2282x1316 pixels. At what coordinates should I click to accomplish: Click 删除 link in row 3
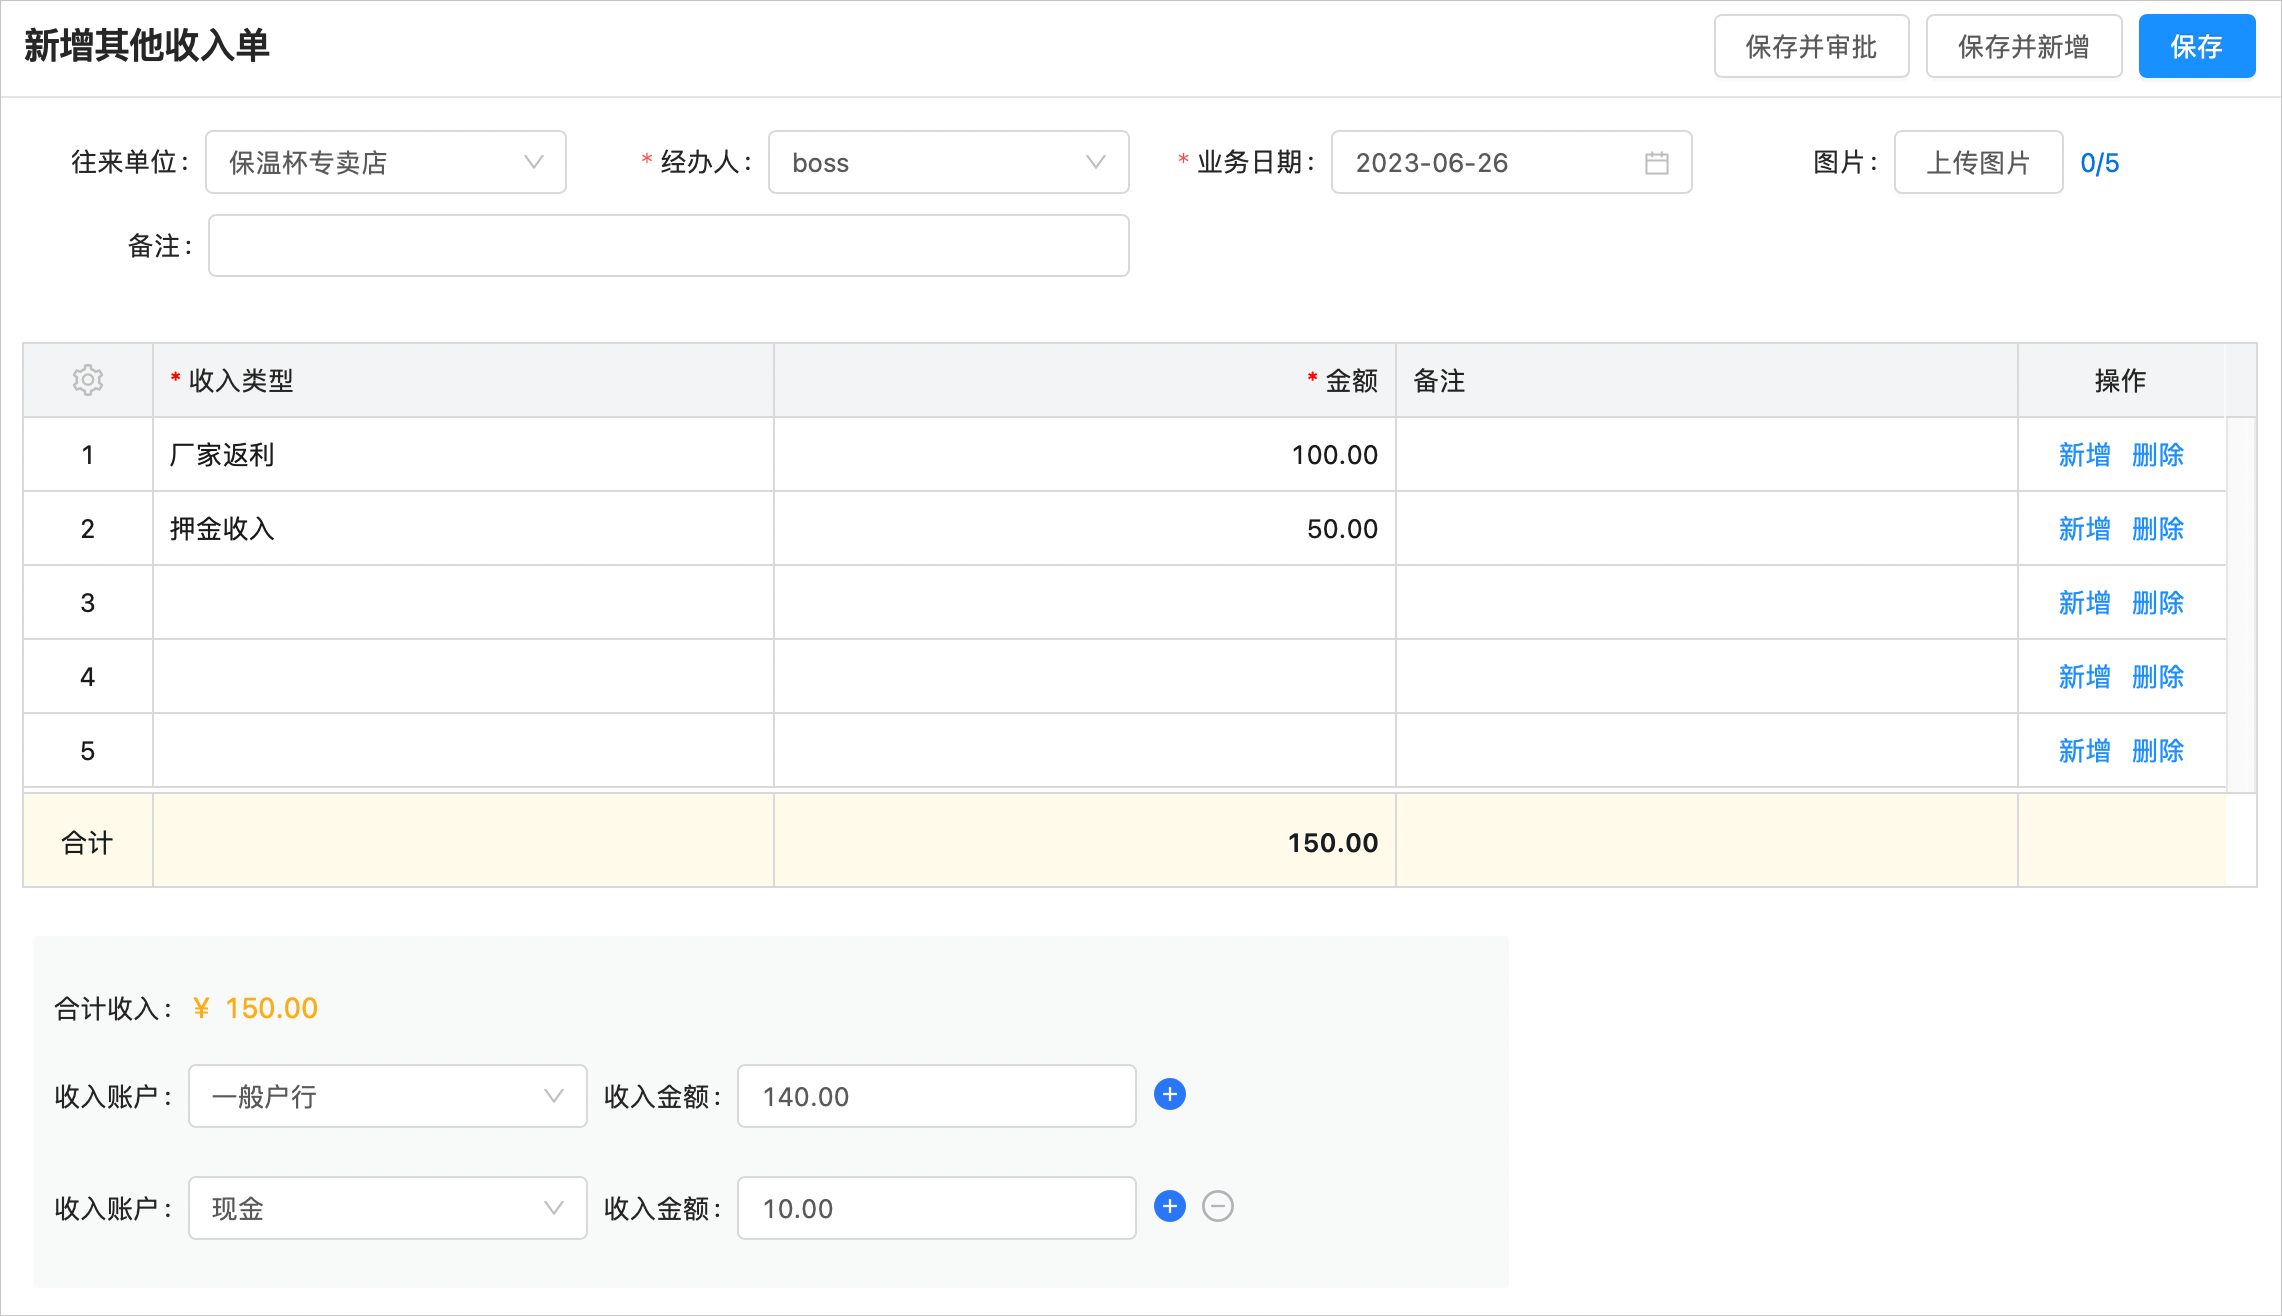[x=2158, y=603]
